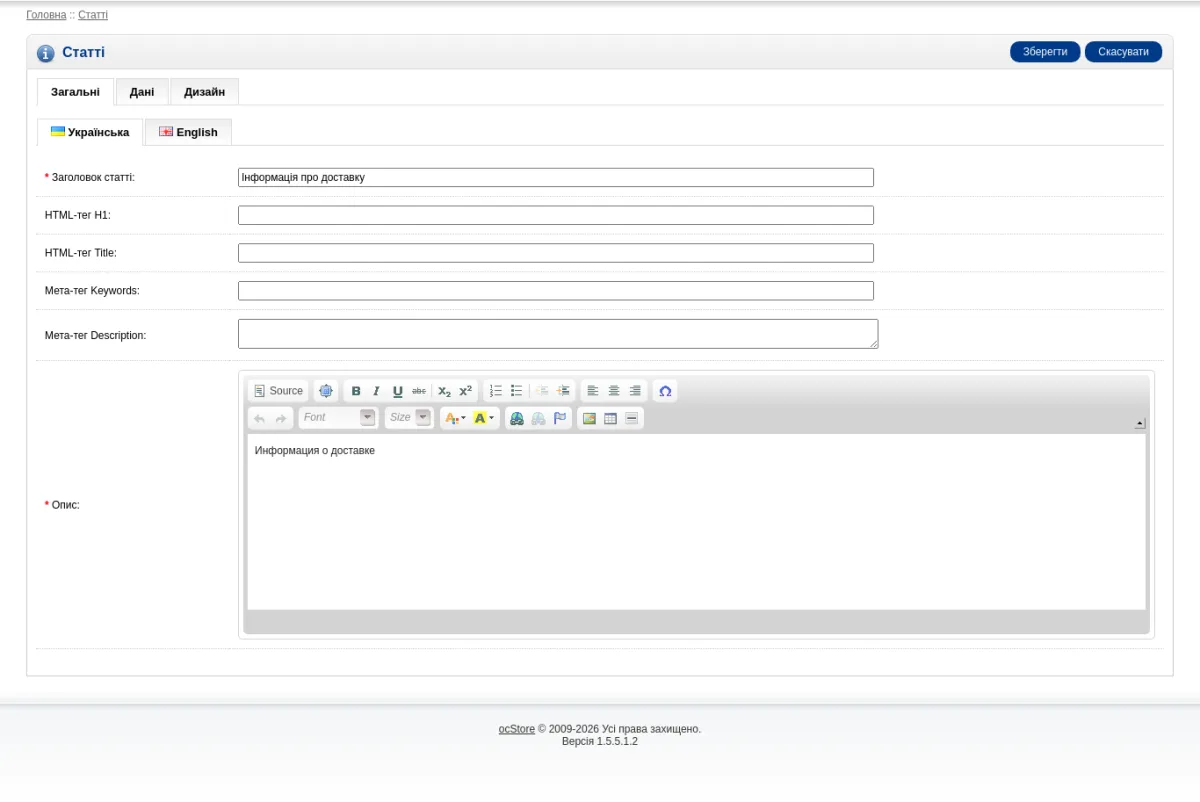The width and height of the screenshot is (1200, 802).
Task: Insert a link with the chain icon
Action: (517, 418)
